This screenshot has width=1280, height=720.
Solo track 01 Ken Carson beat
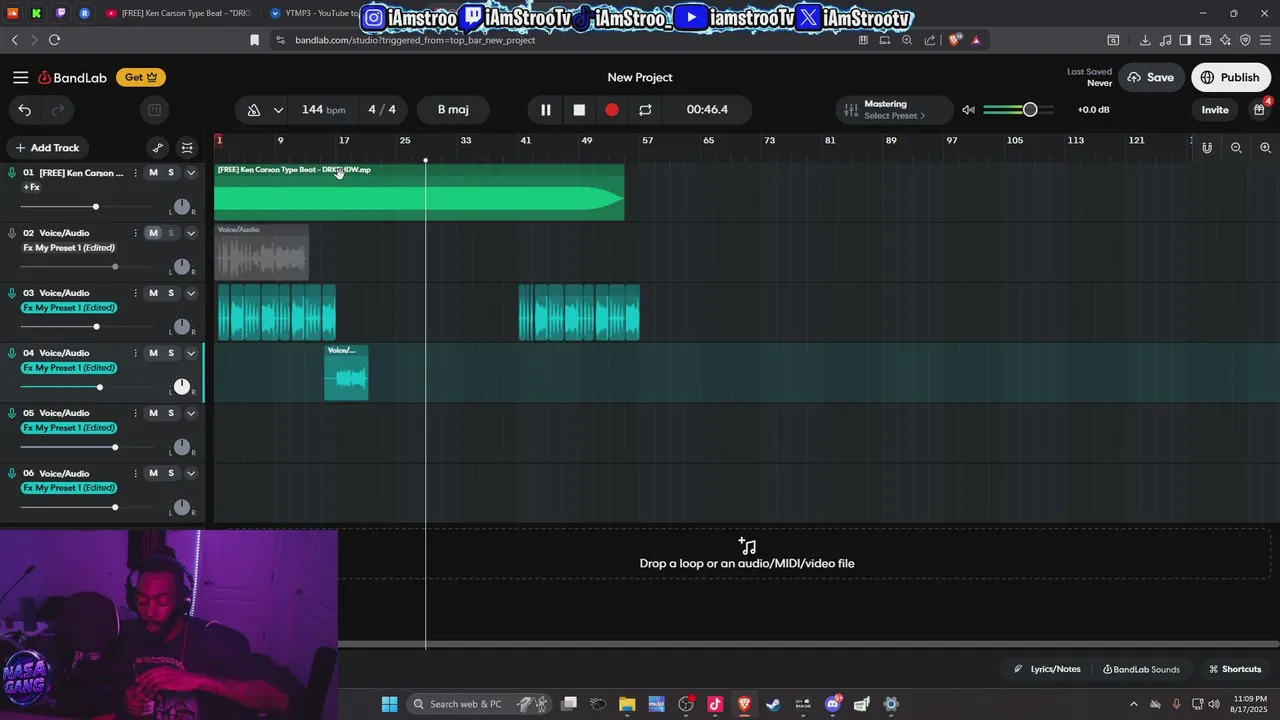(171, 173)
